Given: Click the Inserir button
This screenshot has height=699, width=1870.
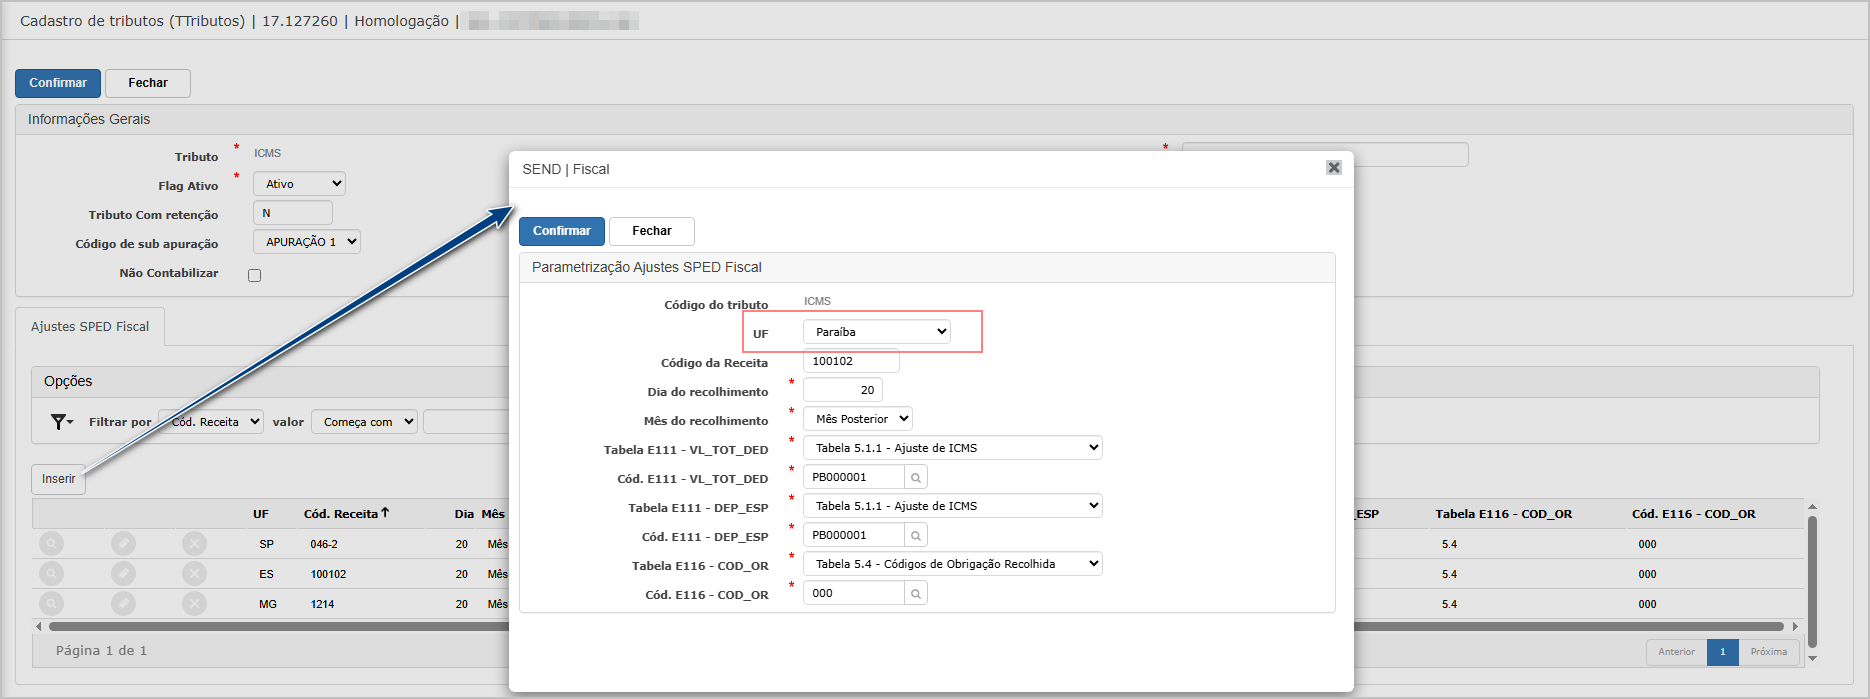Looking at the screenshot, I should click(58, 479).
